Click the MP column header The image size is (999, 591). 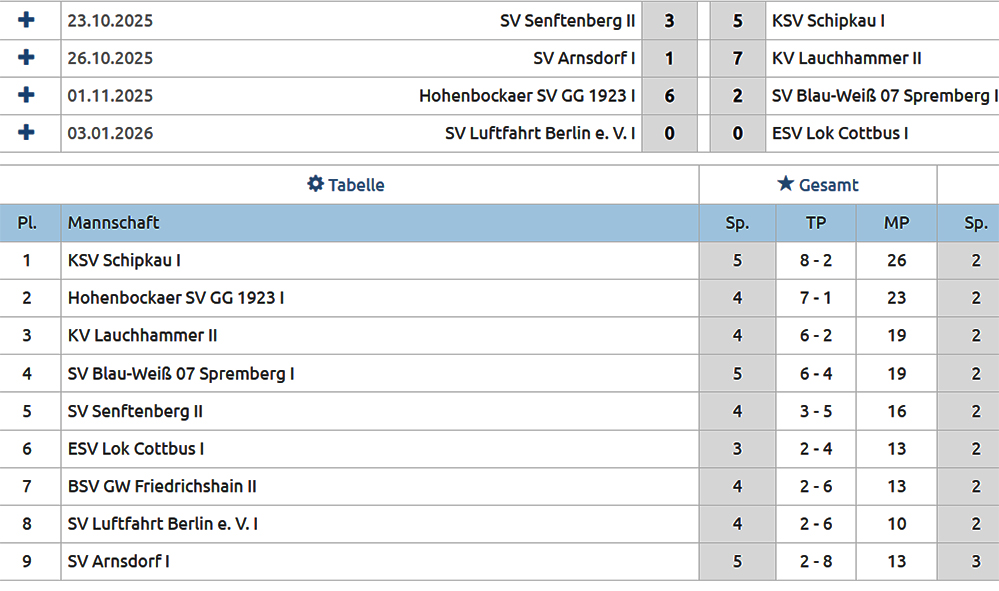[896, 223]
